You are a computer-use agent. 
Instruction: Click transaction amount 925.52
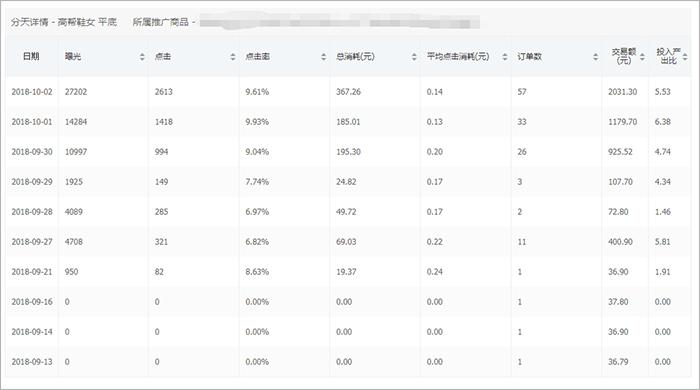pyautogui.click(x=620, y=152)
